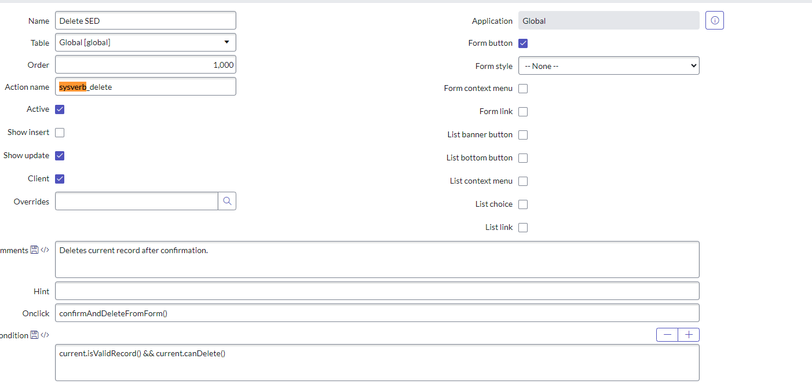Open the Table dropdown showing Global [global]
Viewport: 812px width, 384px height.
146,42
